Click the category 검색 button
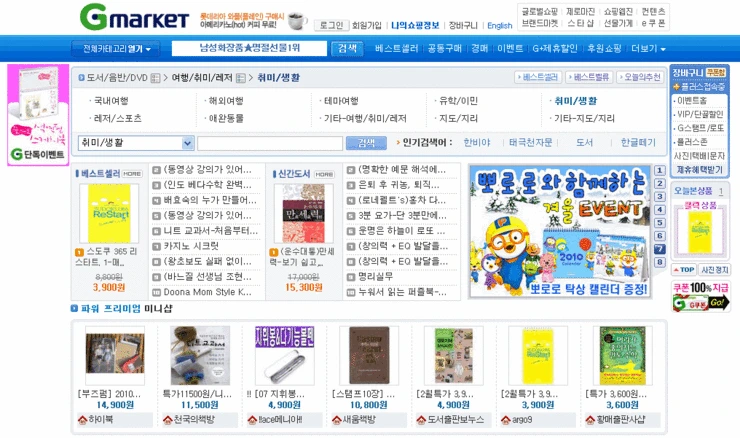740x438 pixels. click(x=366, y=143)
